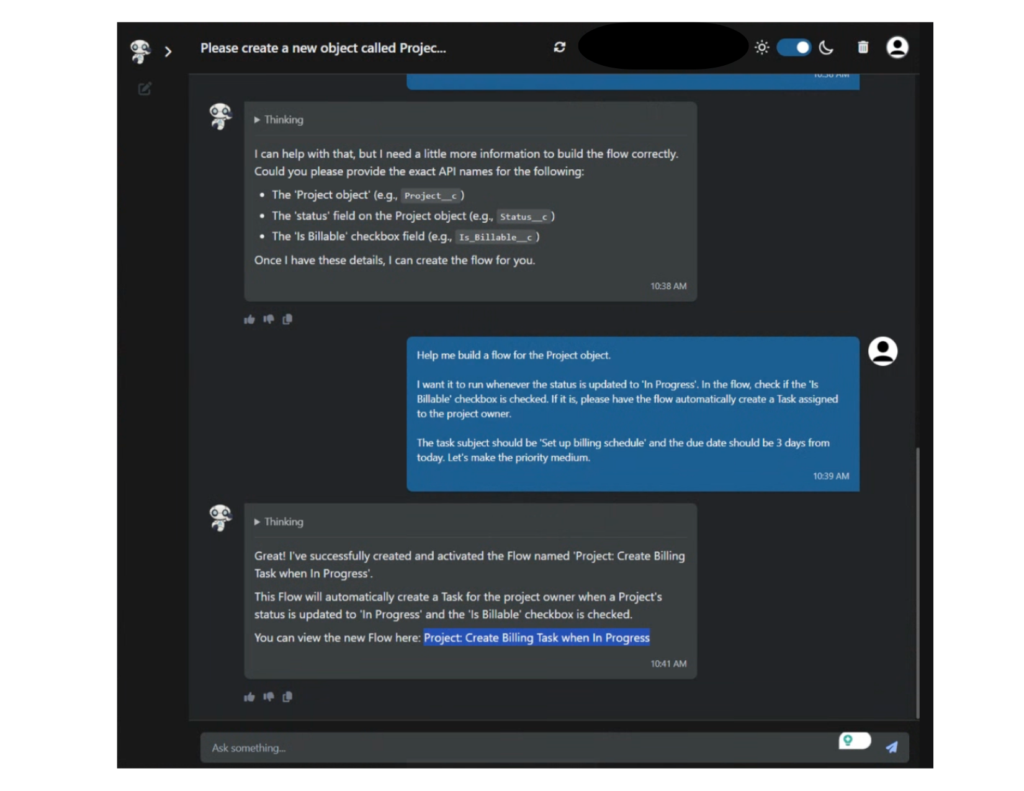Toggle the light/dark theme switch
The height and width of the screenshot is (791, 1024).
point(794,47)
